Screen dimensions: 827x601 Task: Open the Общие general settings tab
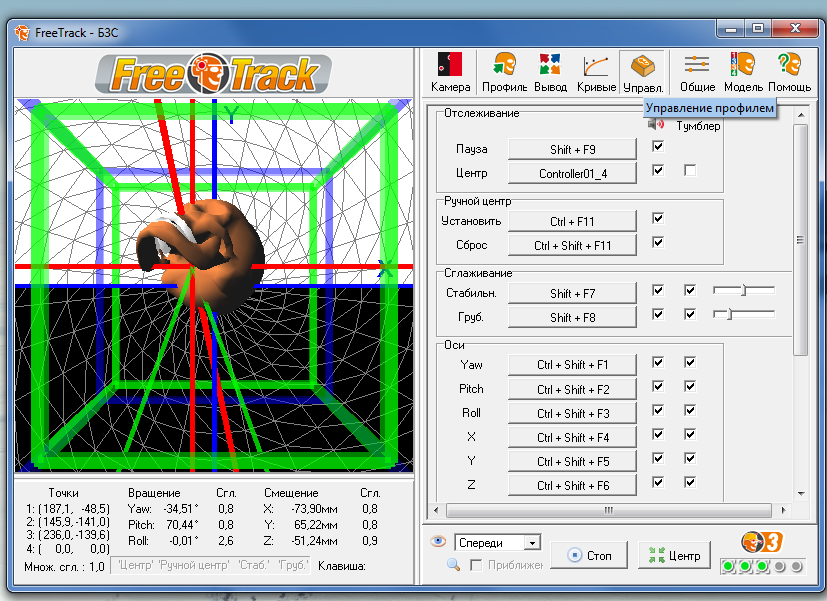point(697,73)
